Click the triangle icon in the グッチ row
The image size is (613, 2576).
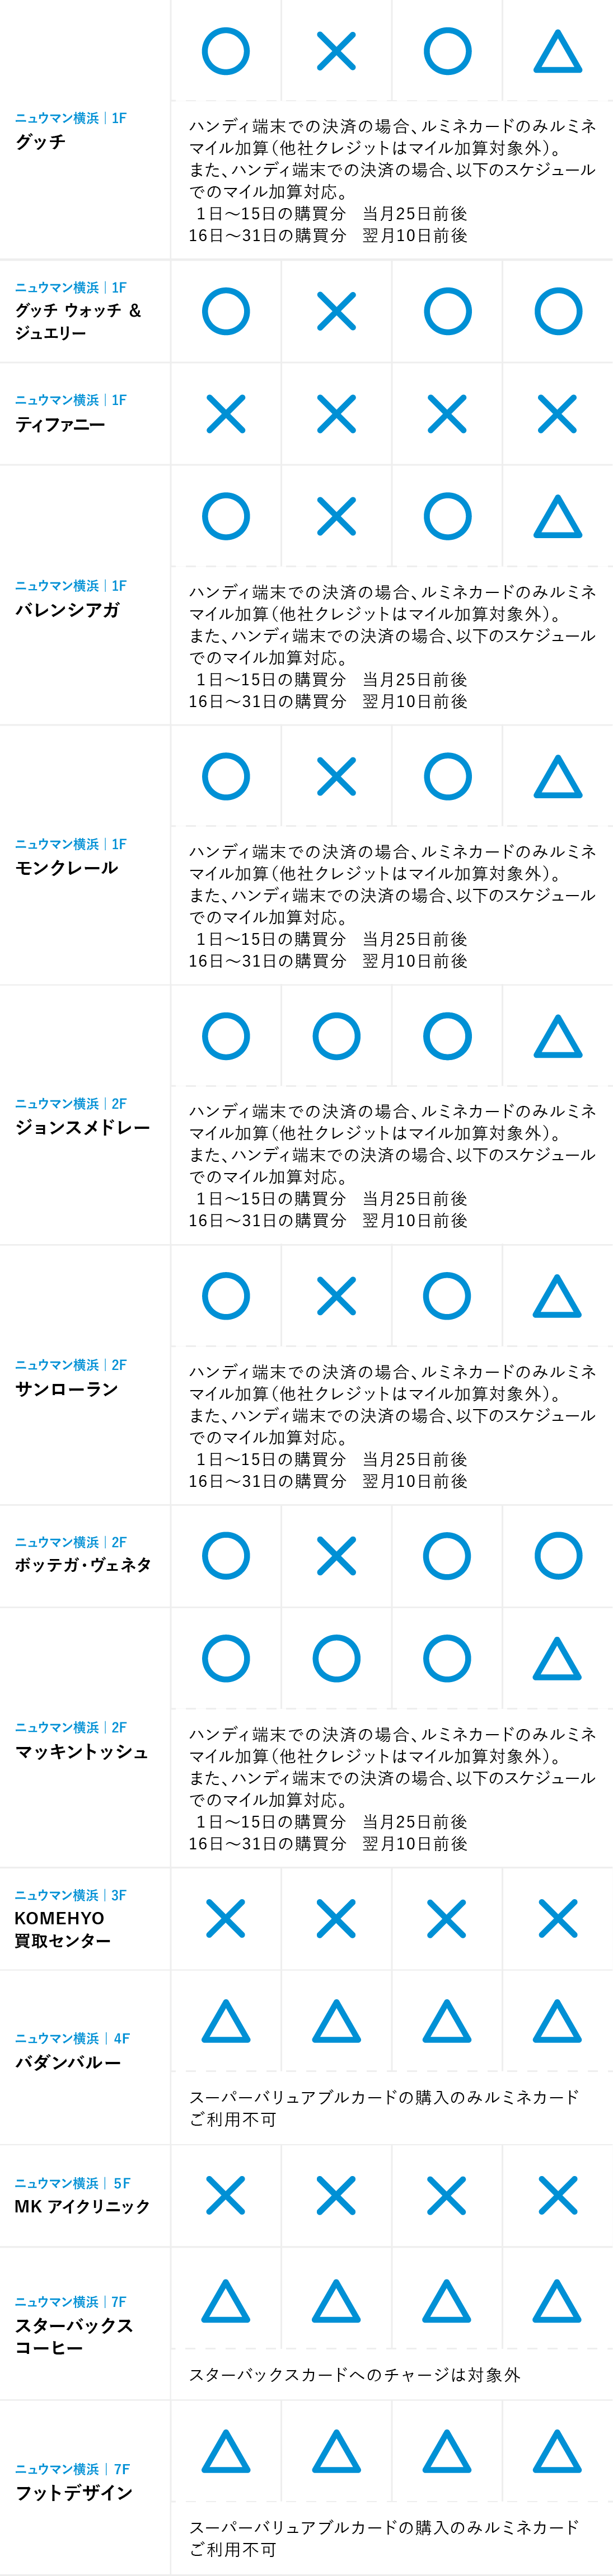pyautogui.click(x=557, y=52)
